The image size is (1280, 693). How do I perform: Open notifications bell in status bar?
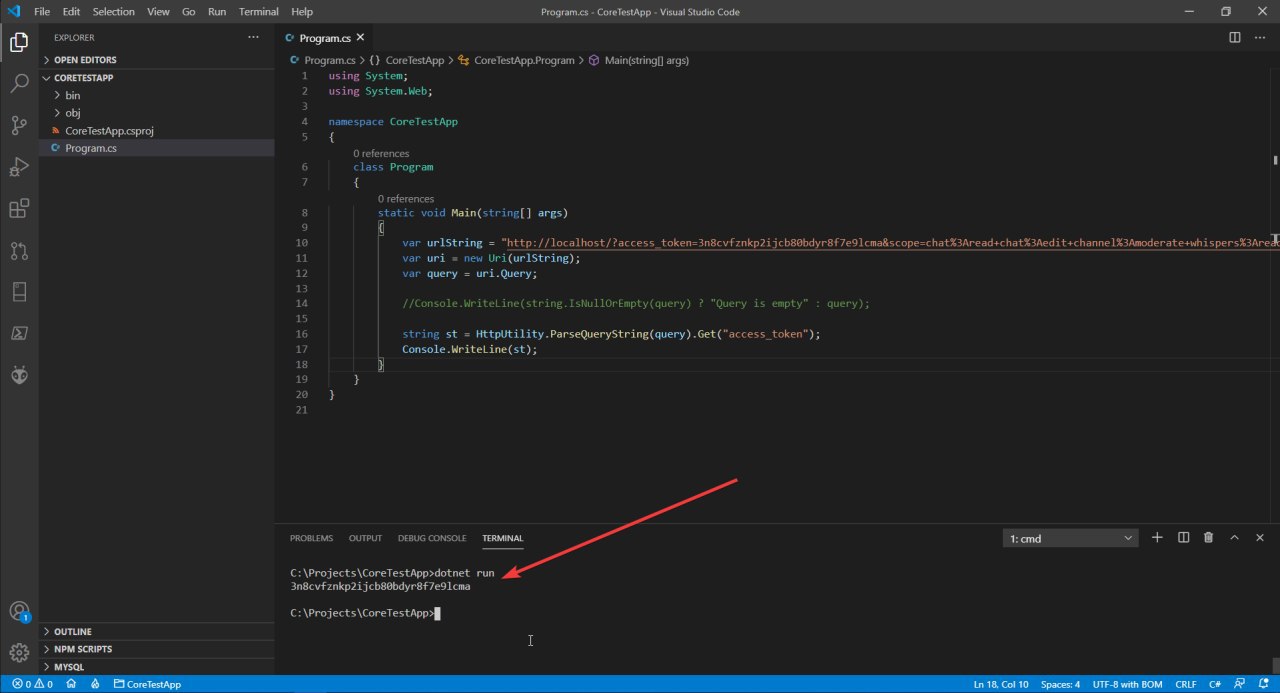pyautogui.click(x=1263, y=684)
